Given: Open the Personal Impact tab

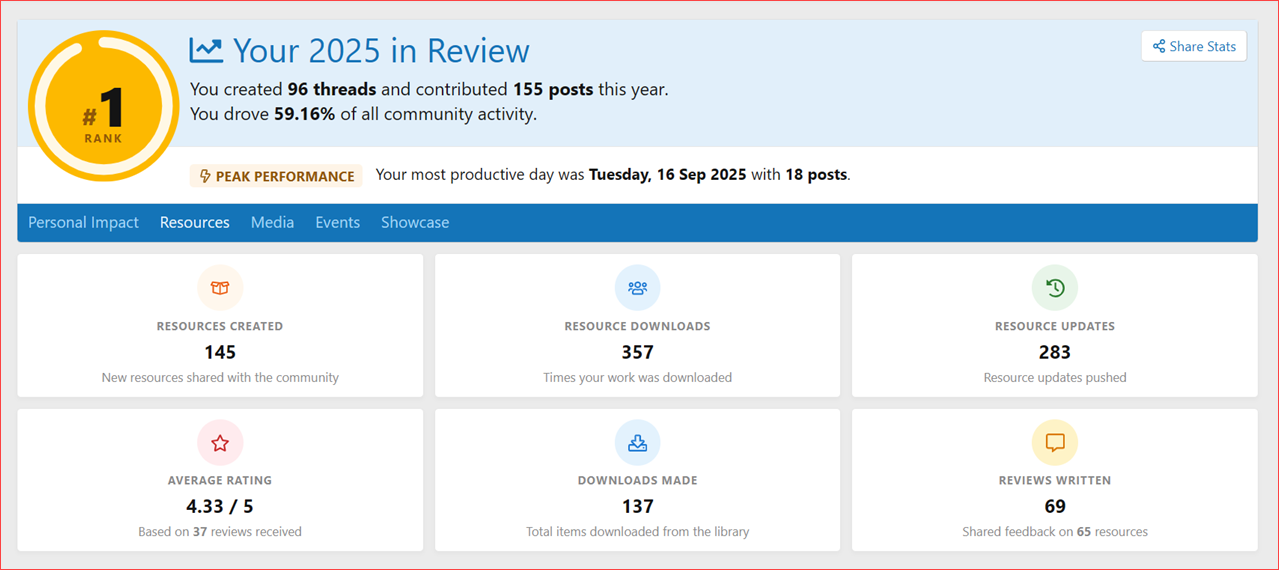Looking at the screenshot, I should [x=83, y=222].
